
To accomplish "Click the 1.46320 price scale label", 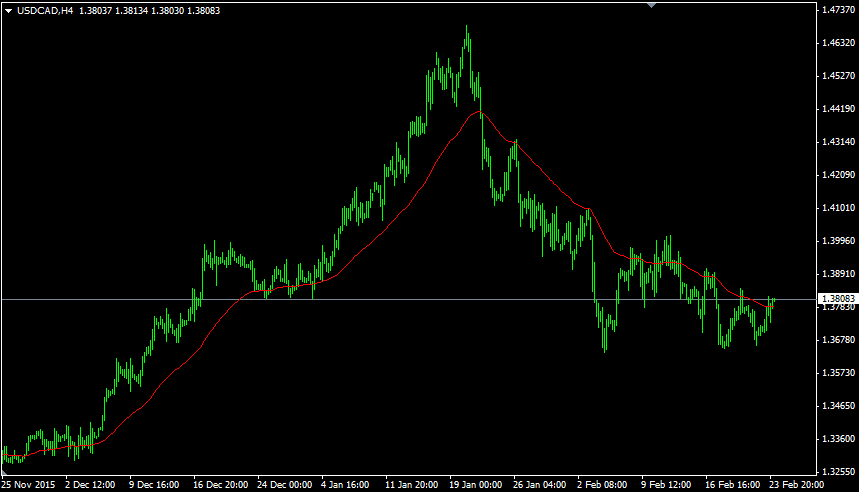I will tap(839, 43).
